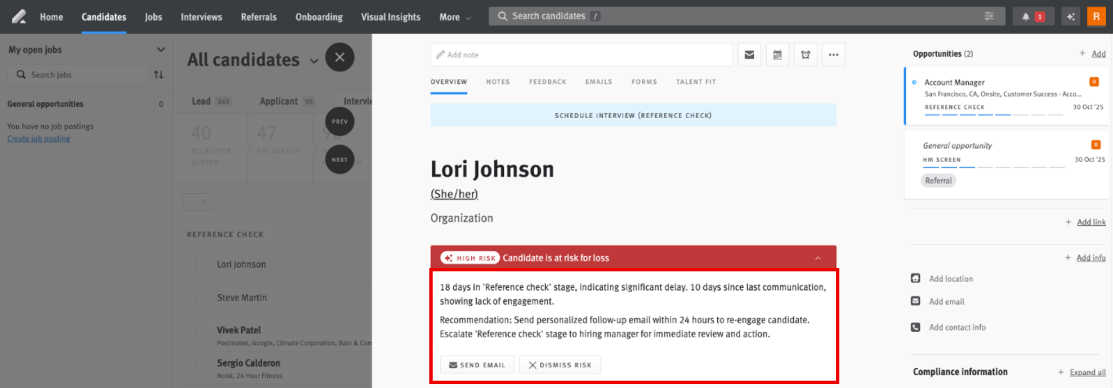Switch to the EMAILS tab

pos(598,82)
